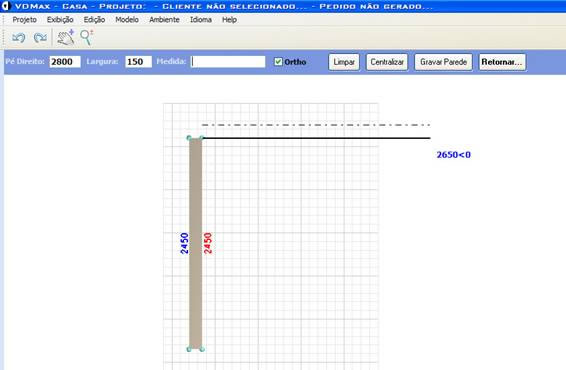Select the zoom magnifier tool

coord(87,38)
